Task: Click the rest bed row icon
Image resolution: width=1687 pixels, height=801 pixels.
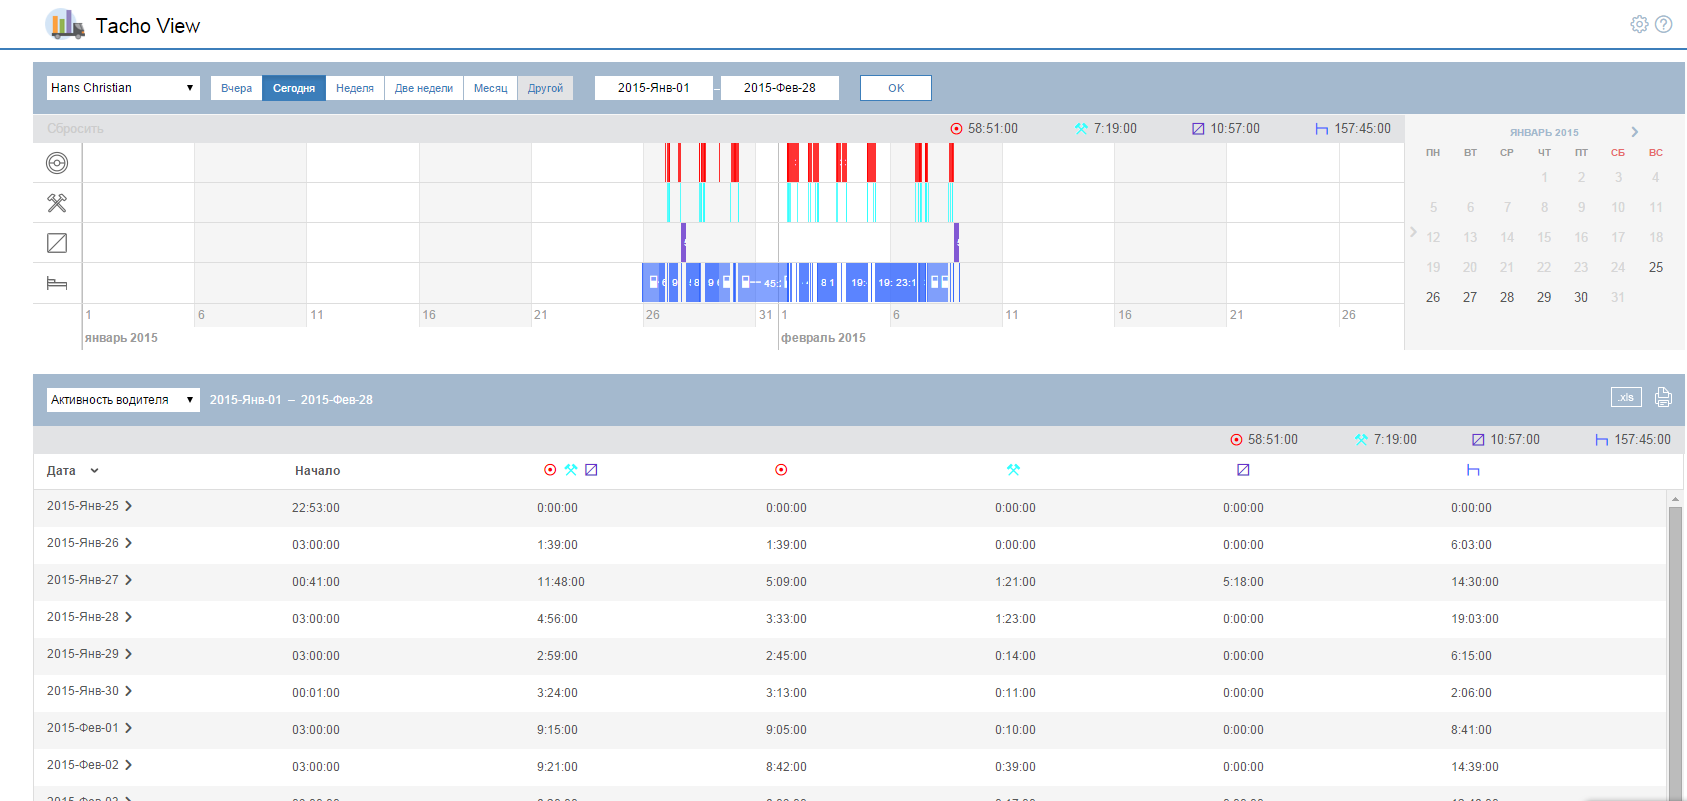Action: (57, 284)
